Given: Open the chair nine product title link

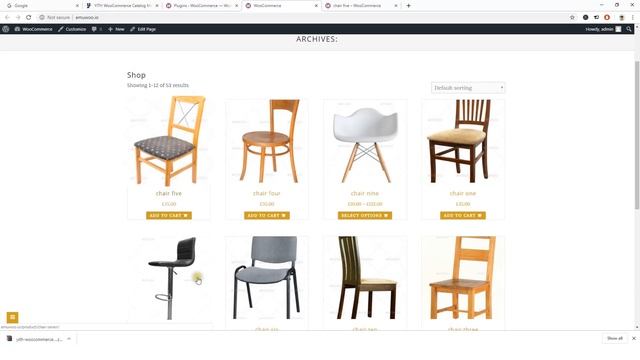Looking at the screenshot, I should coord(364,193).
